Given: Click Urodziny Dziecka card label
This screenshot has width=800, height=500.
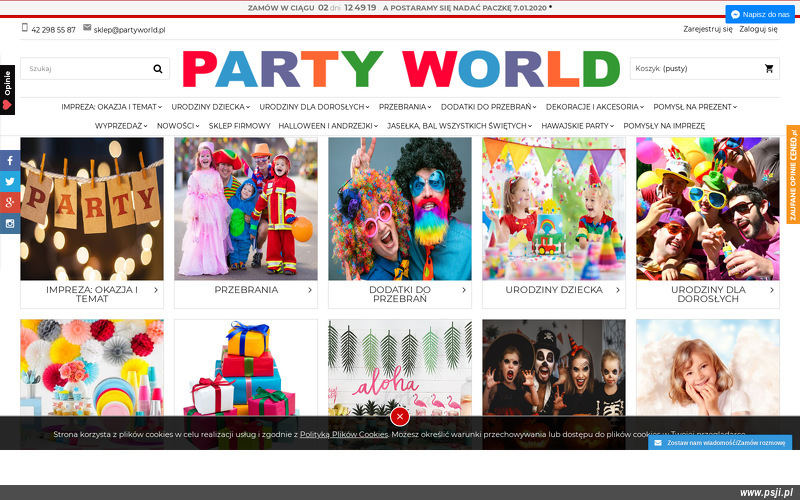Looking at the screenshot, I should 554,289.
